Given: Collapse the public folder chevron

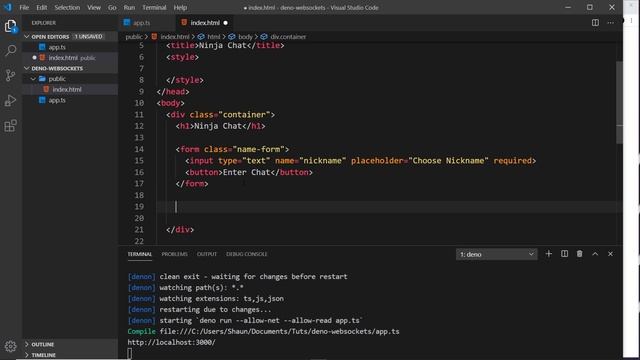Looking at the screenshot, I should 33,79.
